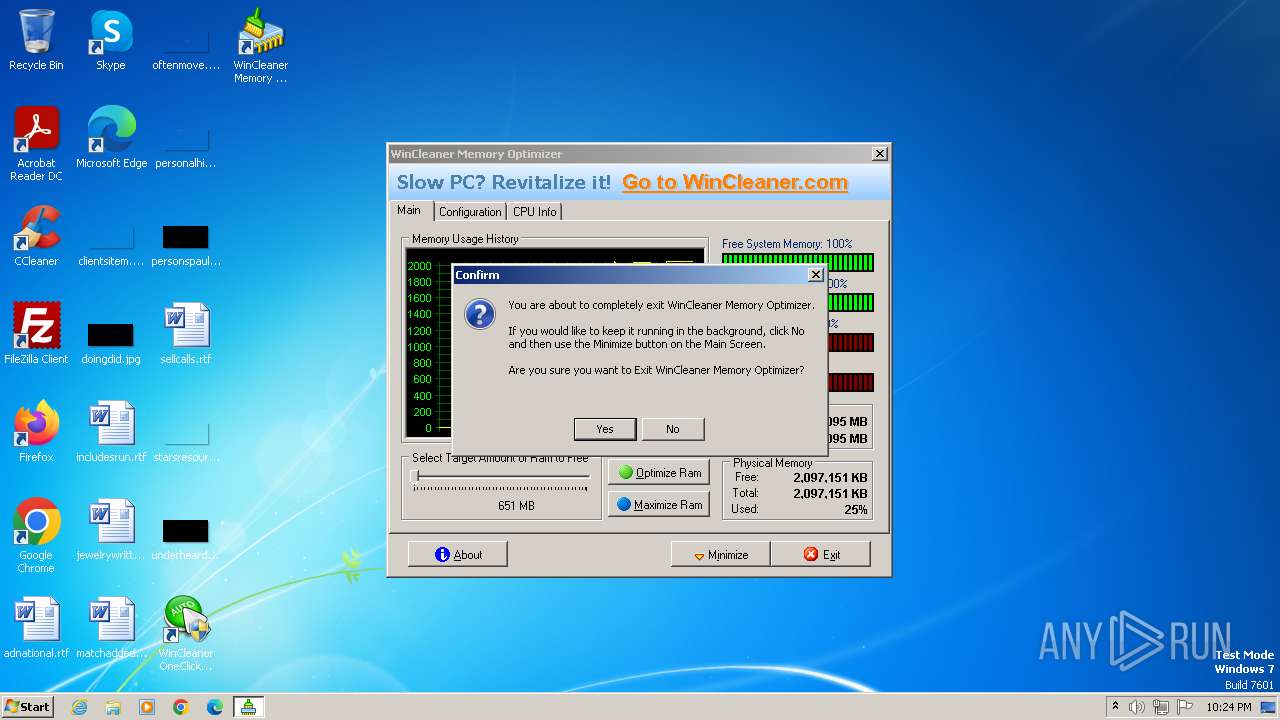Close the Confirm dialog
Viewport: 1280px width, 720px height.
tap(816, 275)
